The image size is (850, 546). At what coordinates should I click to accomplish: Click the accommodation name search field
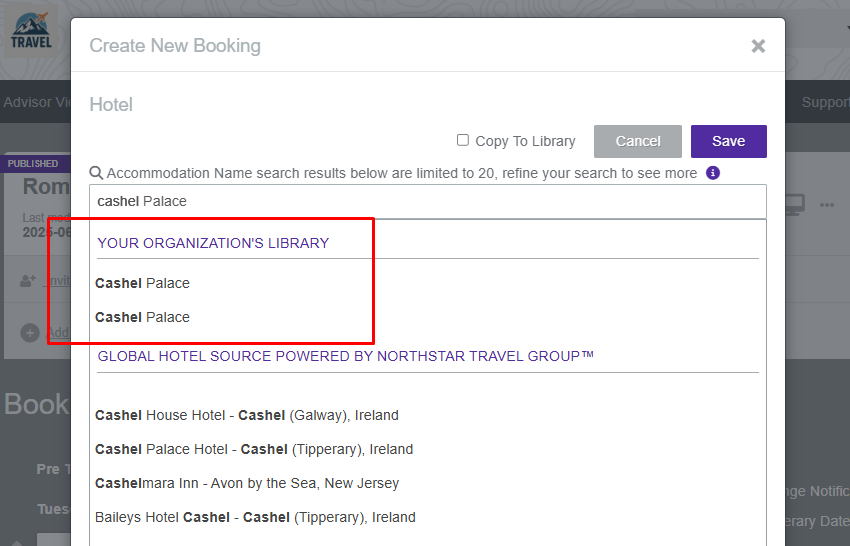point(428,201)
